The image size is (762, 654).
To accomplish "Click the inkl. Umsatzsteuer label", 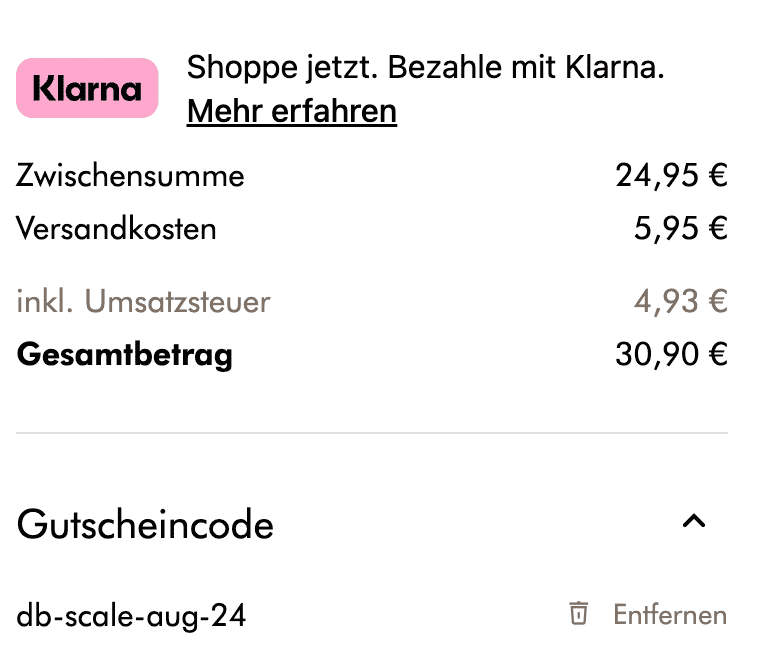I will [143, 301].
